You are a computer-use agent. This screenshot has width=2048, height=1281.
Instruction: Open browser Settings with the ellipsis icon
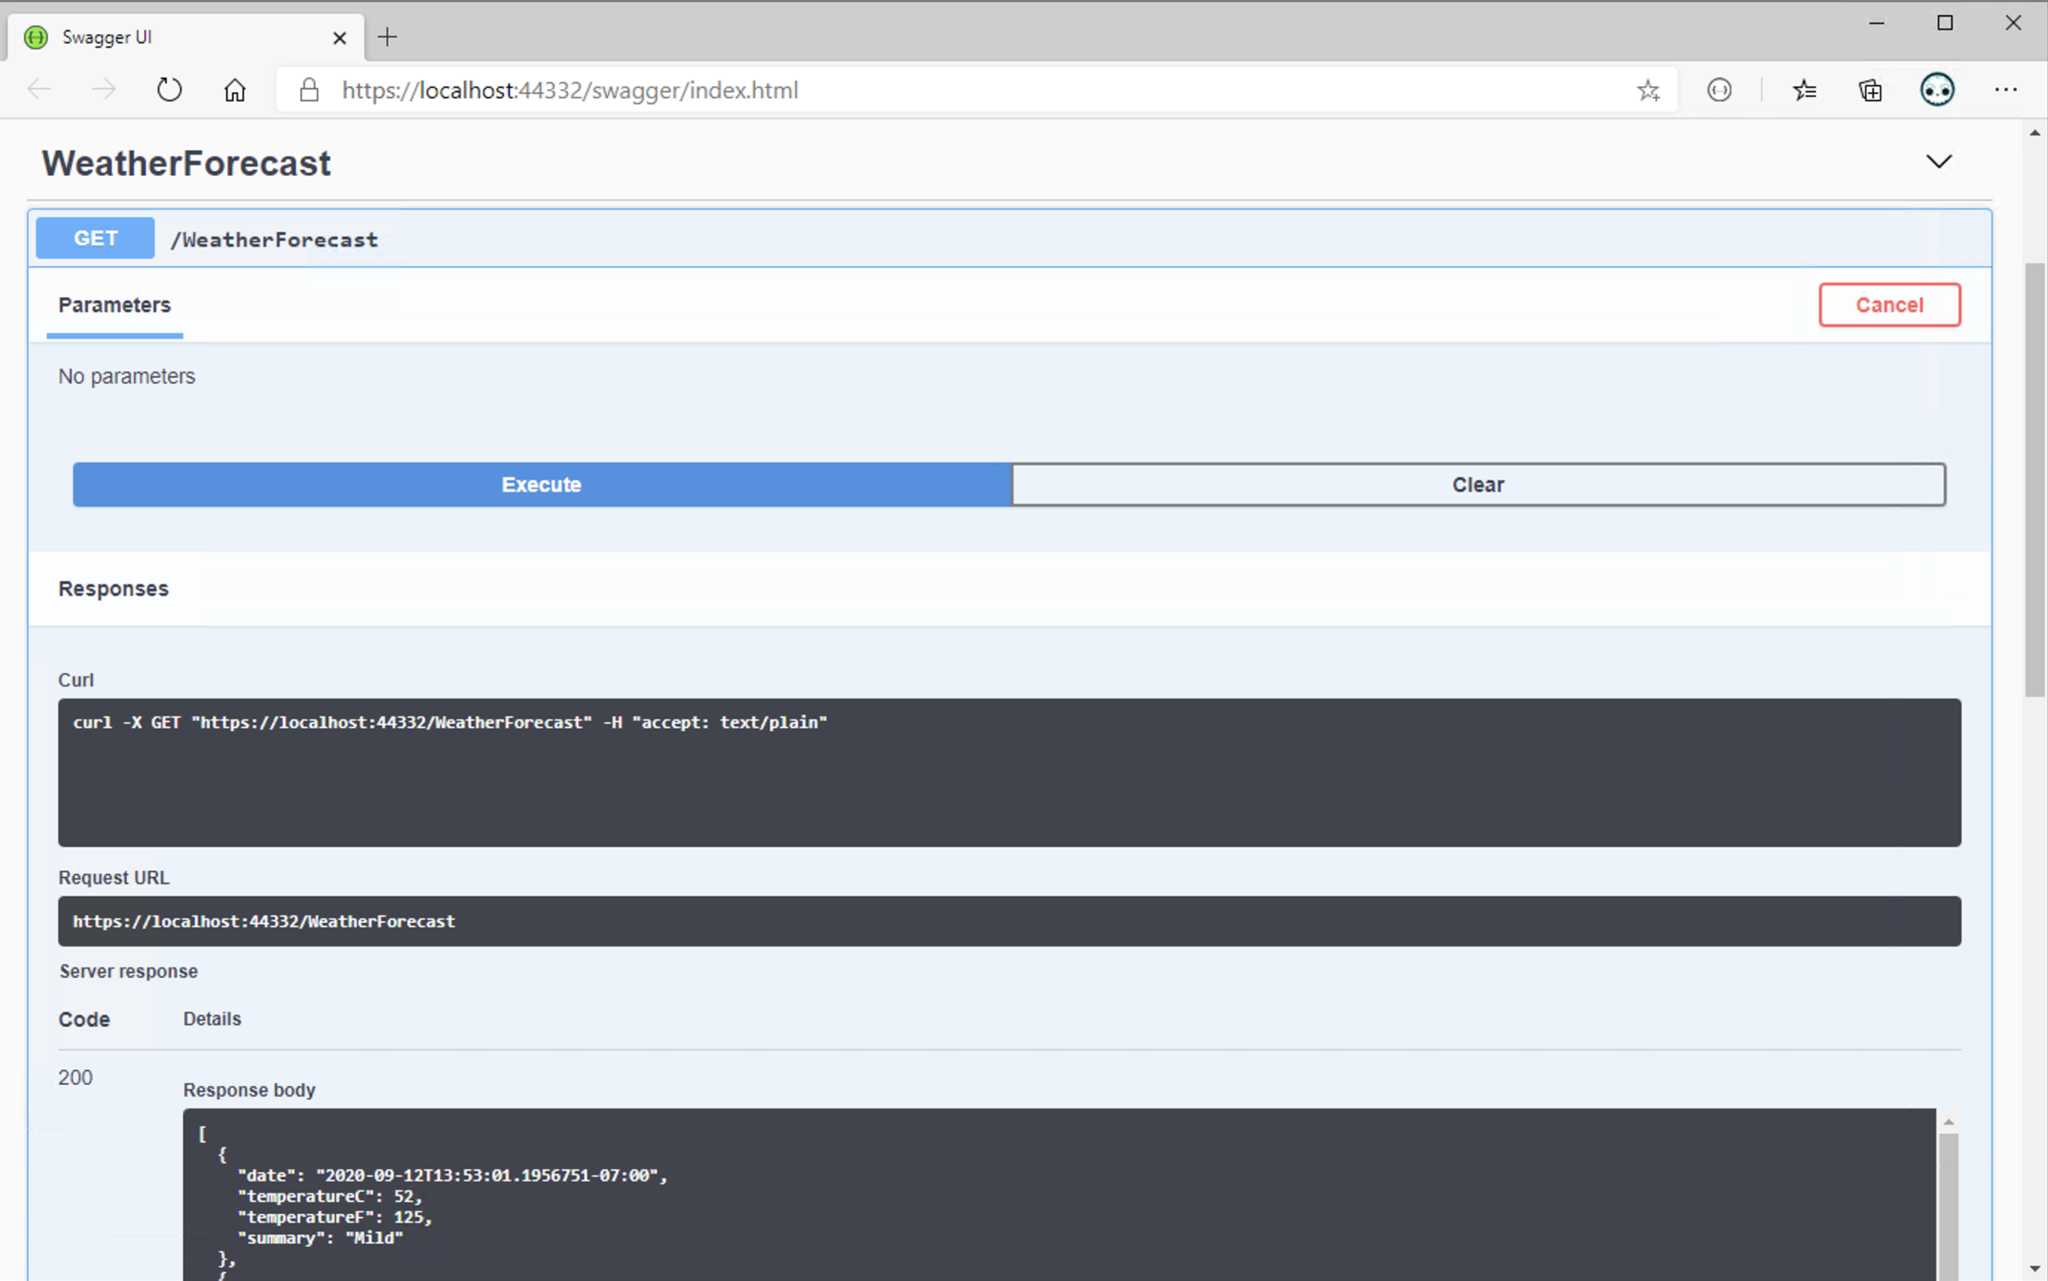2007,90
